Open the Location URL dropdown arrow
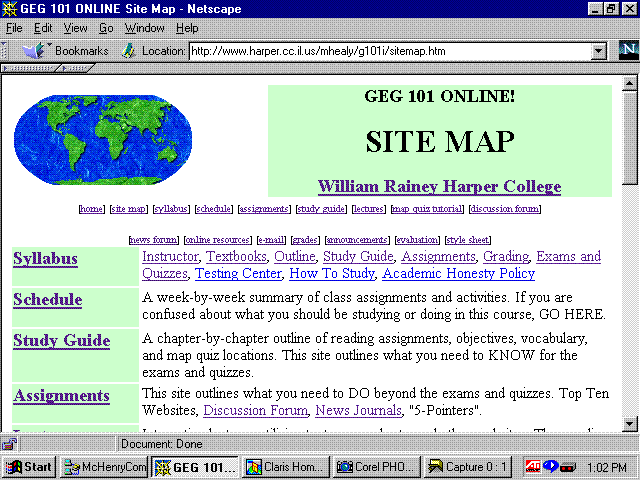 click(598, 51)
